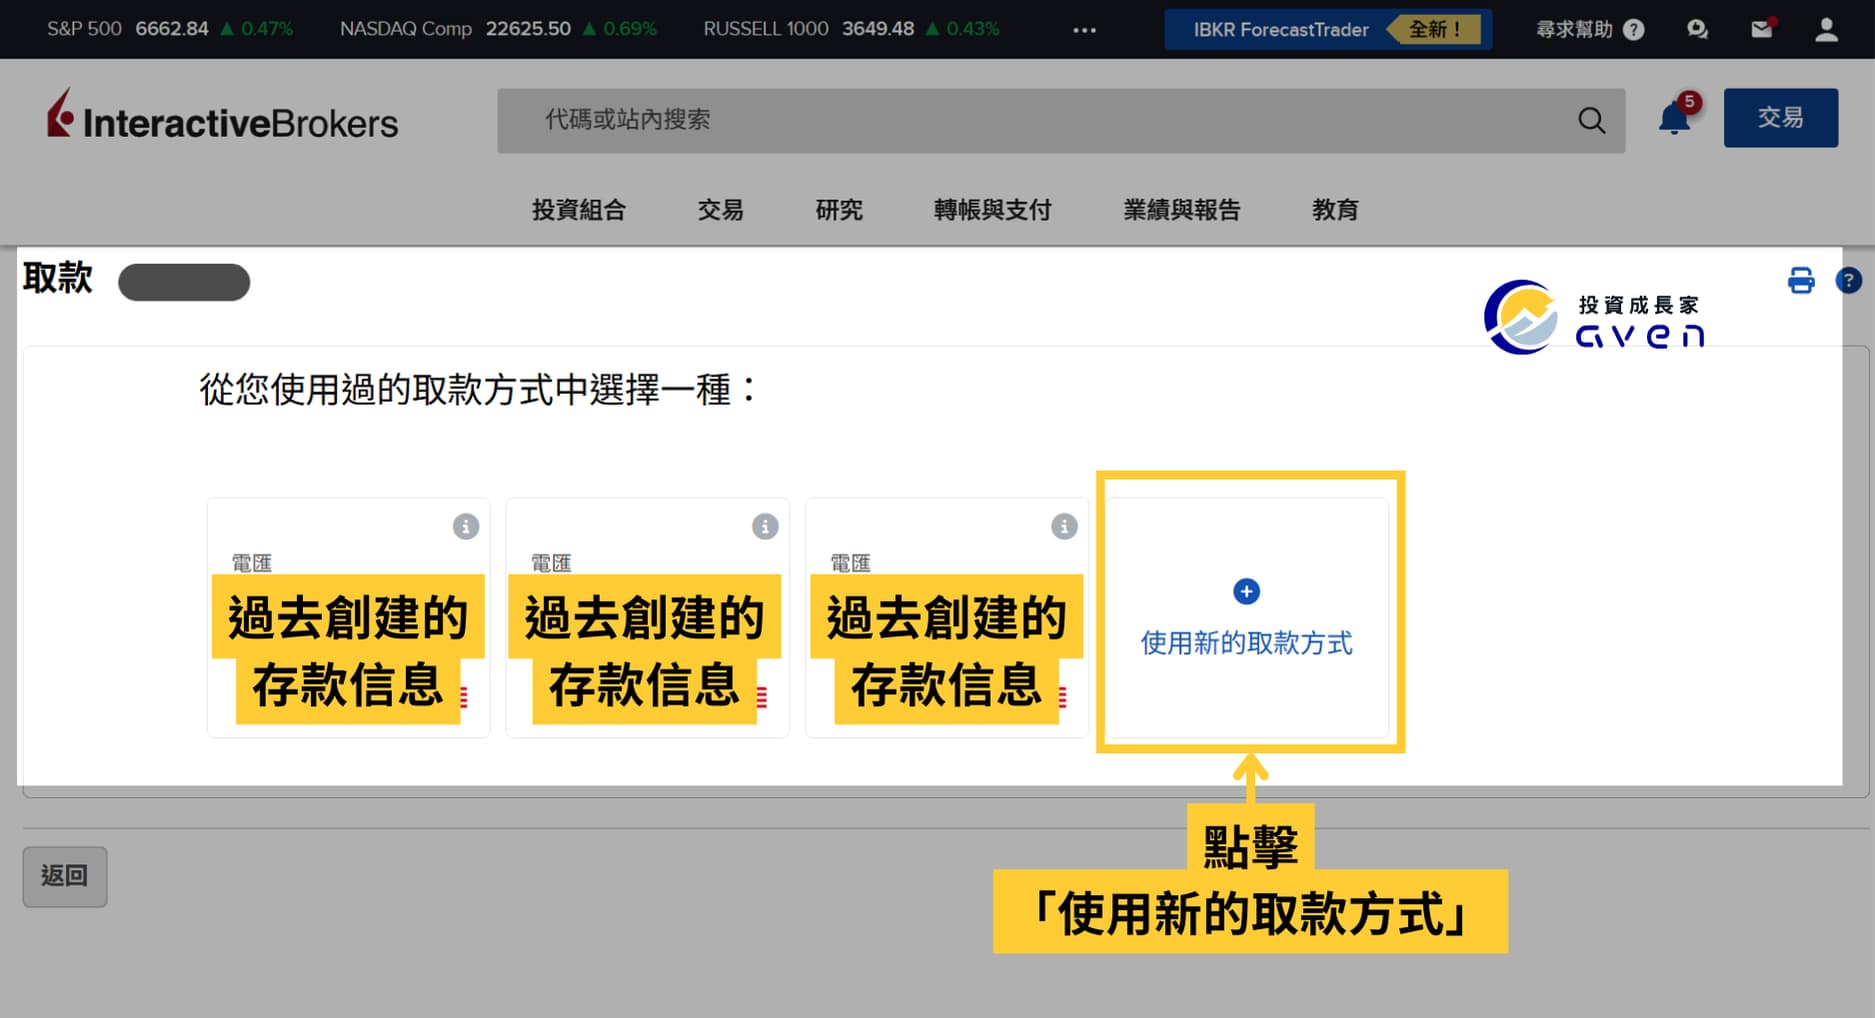Open the chat support icon
Image resolution: width=1875 pixels, height=1018 pixels.
point(1697,30)
